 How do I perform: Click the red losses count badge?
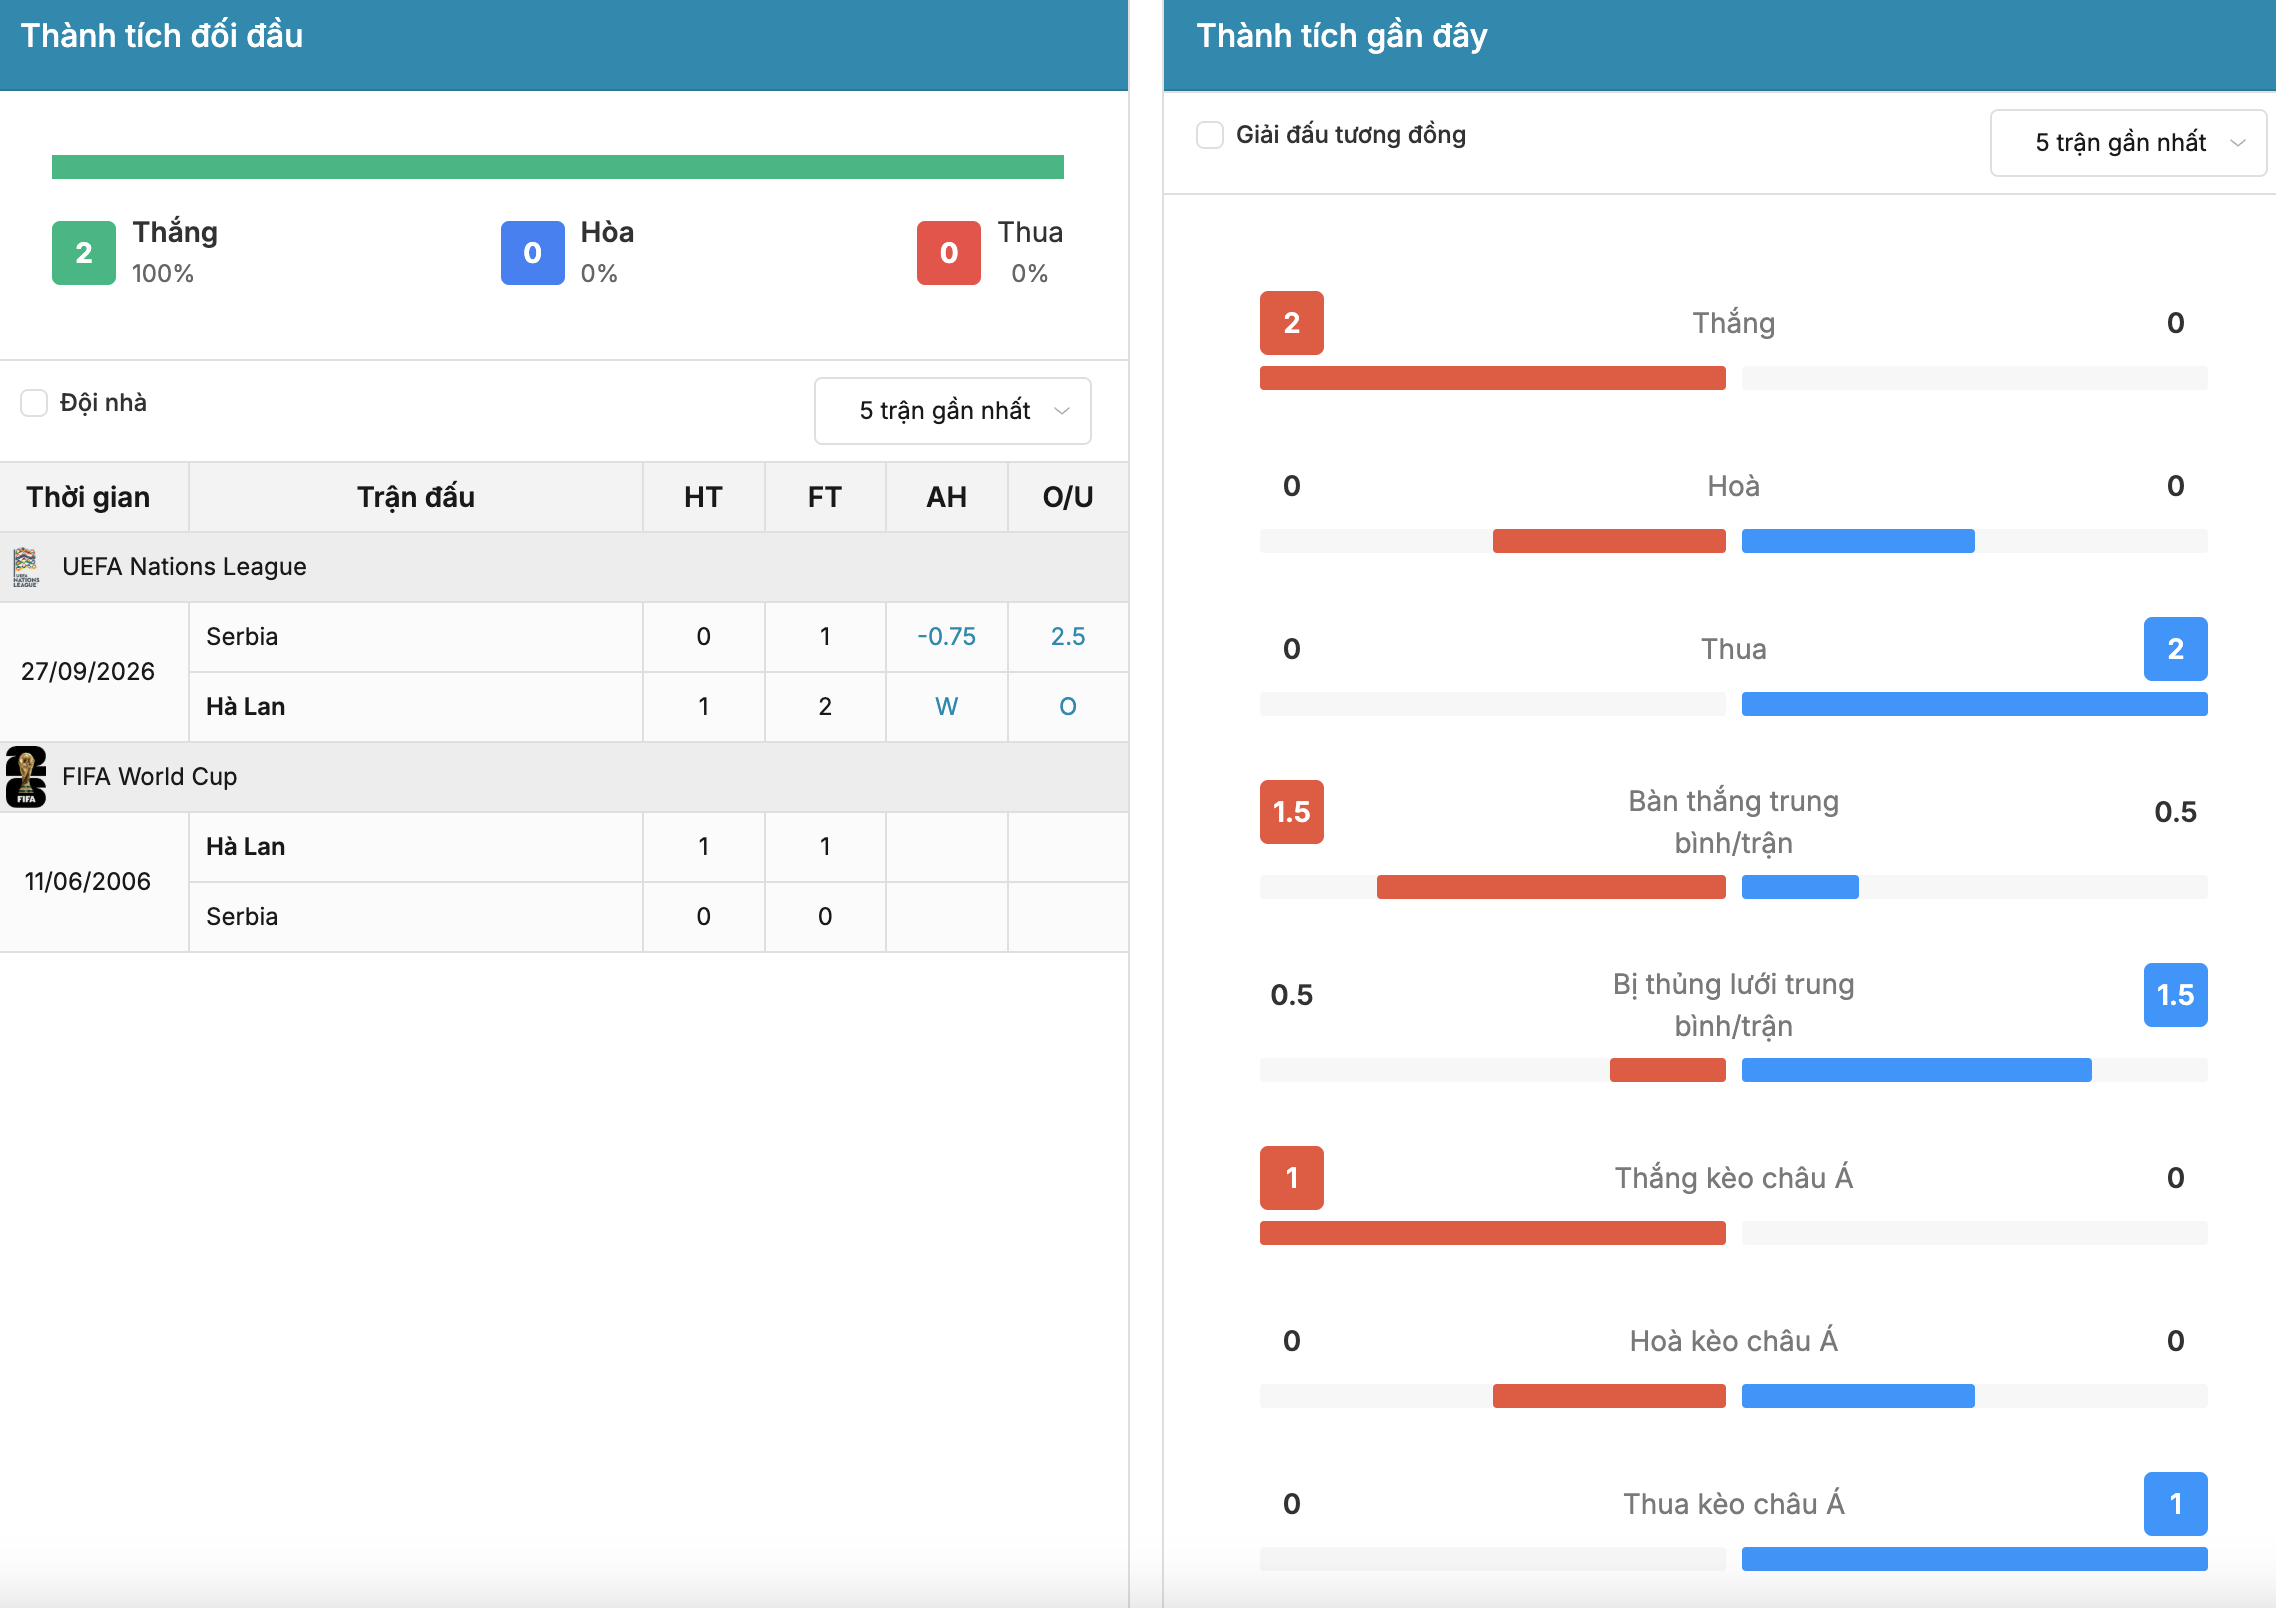click(x=949, y=253)
